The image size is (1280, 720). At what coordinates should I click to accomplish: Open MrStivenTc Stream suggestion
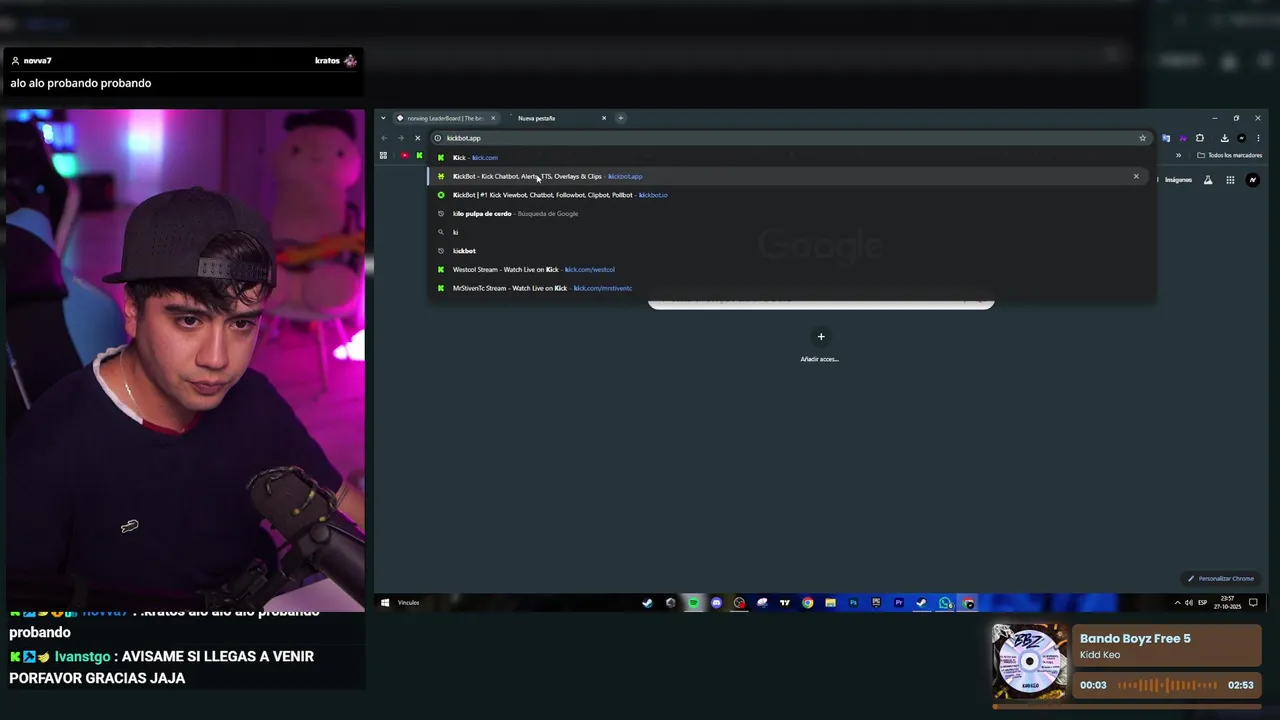tap(791, 288)
